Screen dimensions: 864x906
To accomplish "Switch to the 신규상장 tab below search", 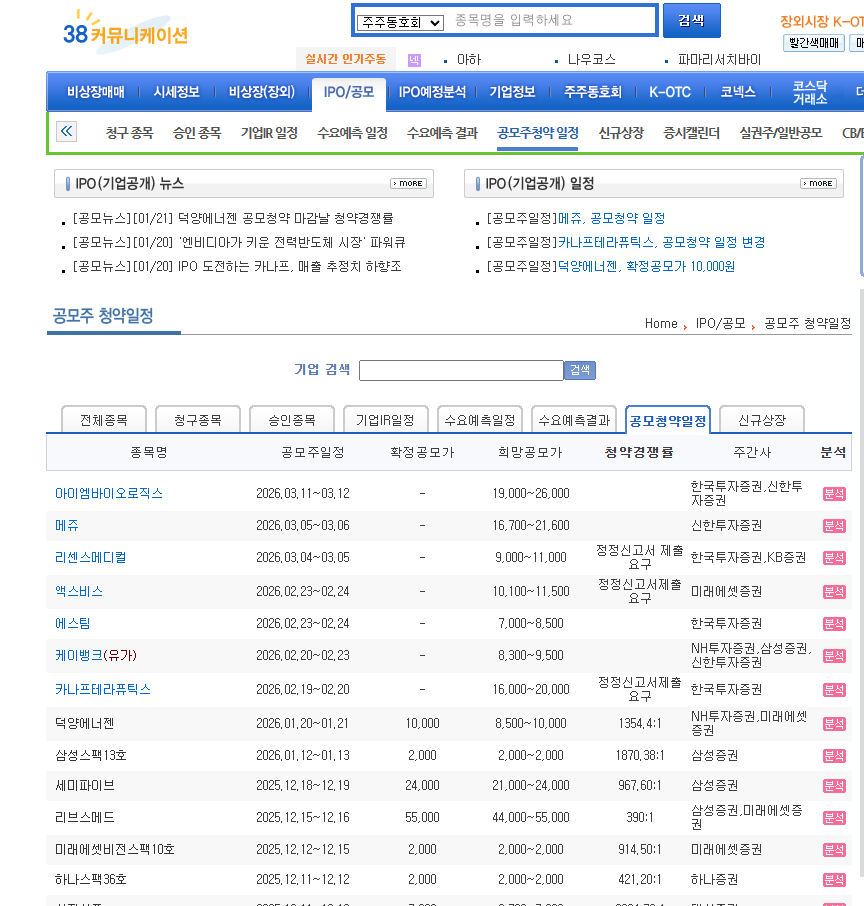I will [x=762, y=420].
